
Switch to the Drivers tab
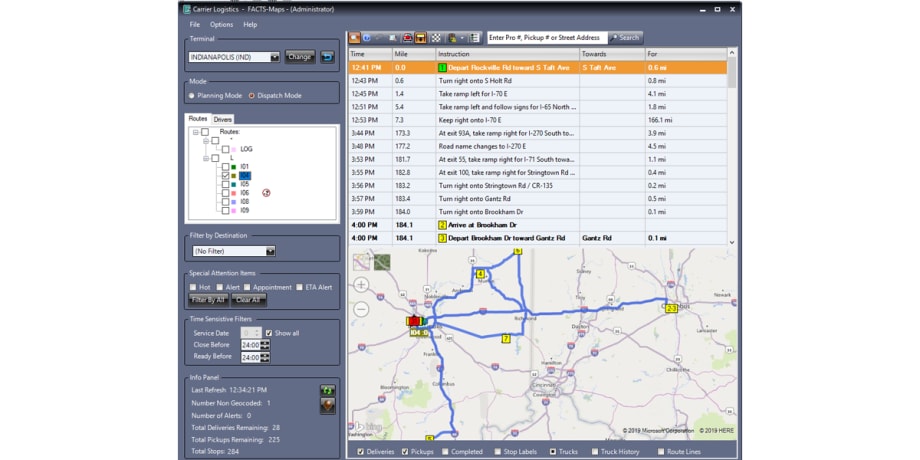222,119
